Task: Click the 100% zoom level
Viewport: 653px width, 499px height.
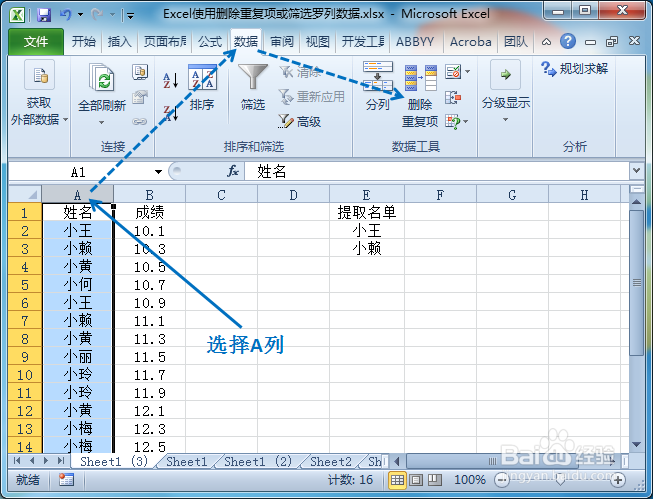Action: [469, 480]
